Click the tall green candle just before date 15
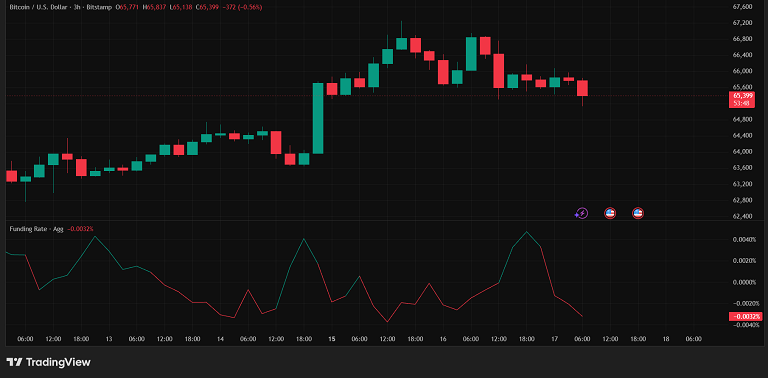 (x=318, y=118)
